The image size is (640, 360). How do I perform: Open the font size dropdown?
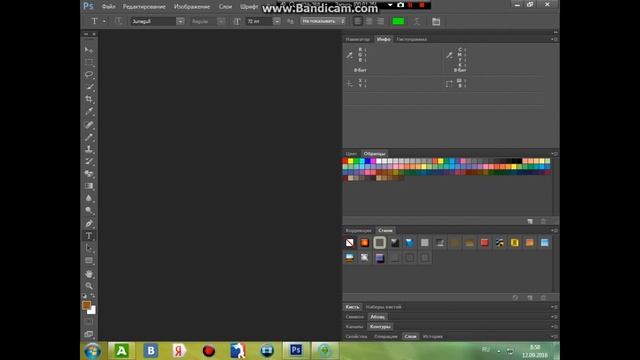[x=276, y=21]
